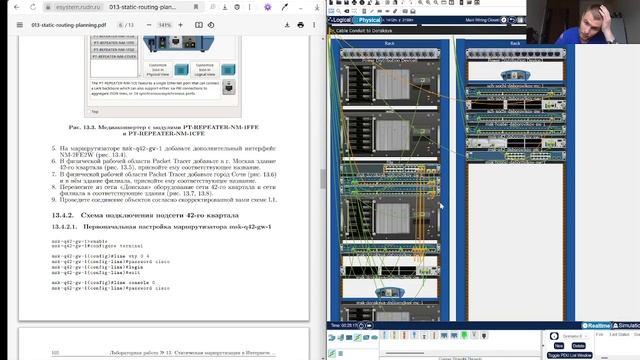Click the media converter in the right rack
The width and height of the screenshot is (640, 360).
click(x=515, y=75)
